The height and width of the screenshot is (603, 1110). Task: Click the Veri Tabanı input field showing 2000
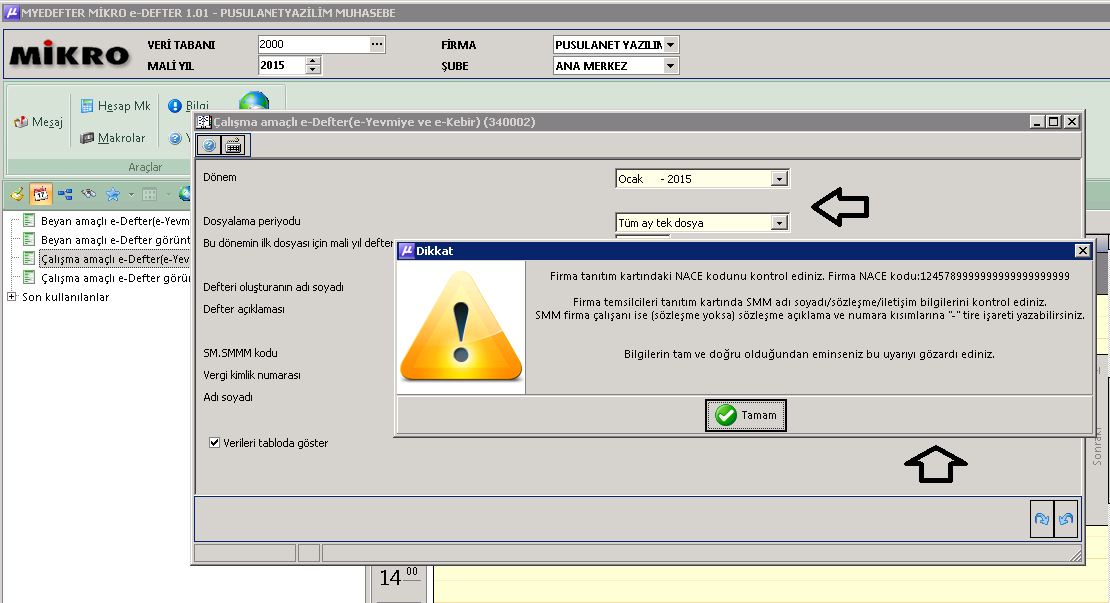point(313,45)
